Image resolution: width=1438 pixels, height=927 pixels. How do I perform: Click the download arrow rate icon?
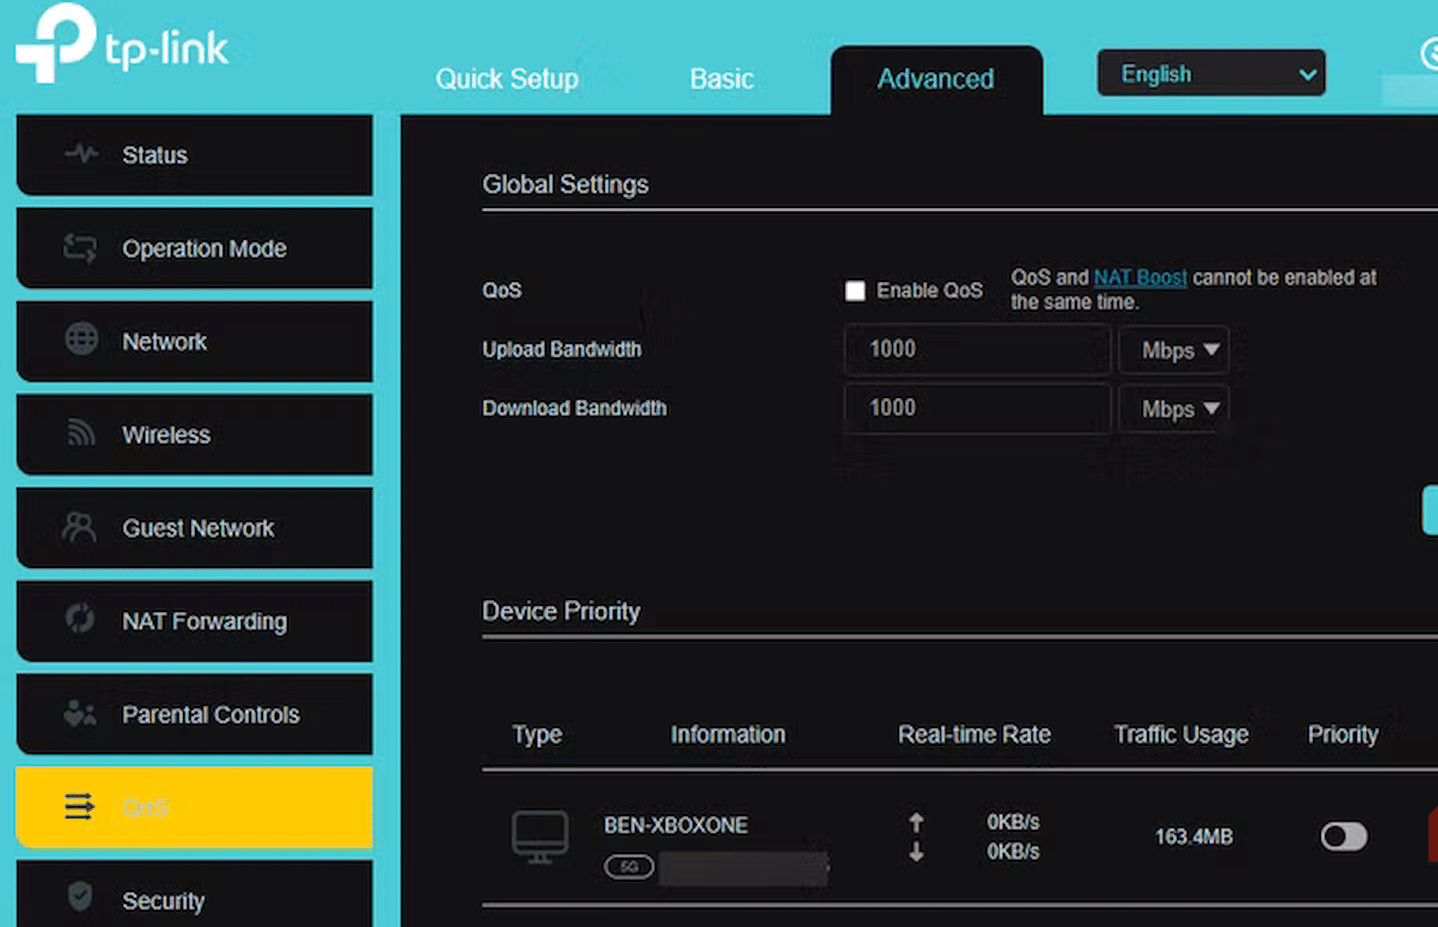(916, 852)
